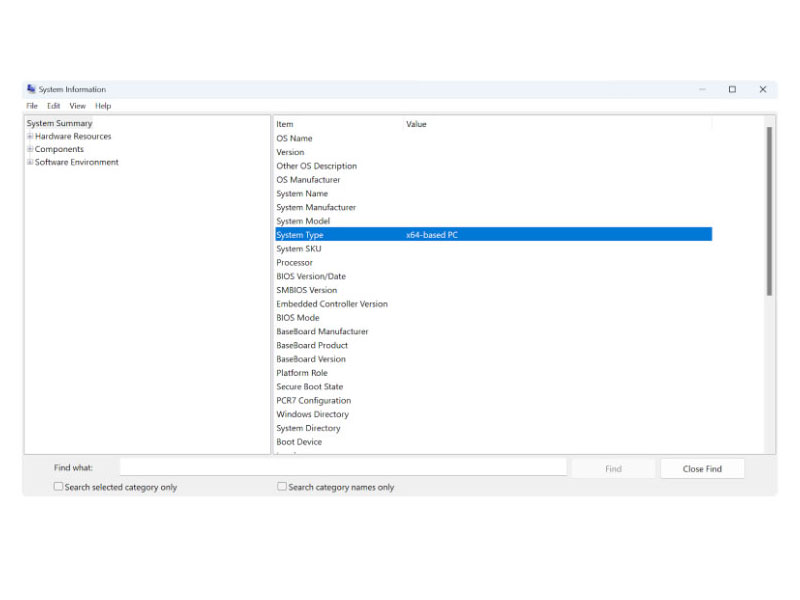The height and width of the screenshot is (600, 800).
Task: Click the System Information app icon in title bar
Action: [x=31, y=89]
